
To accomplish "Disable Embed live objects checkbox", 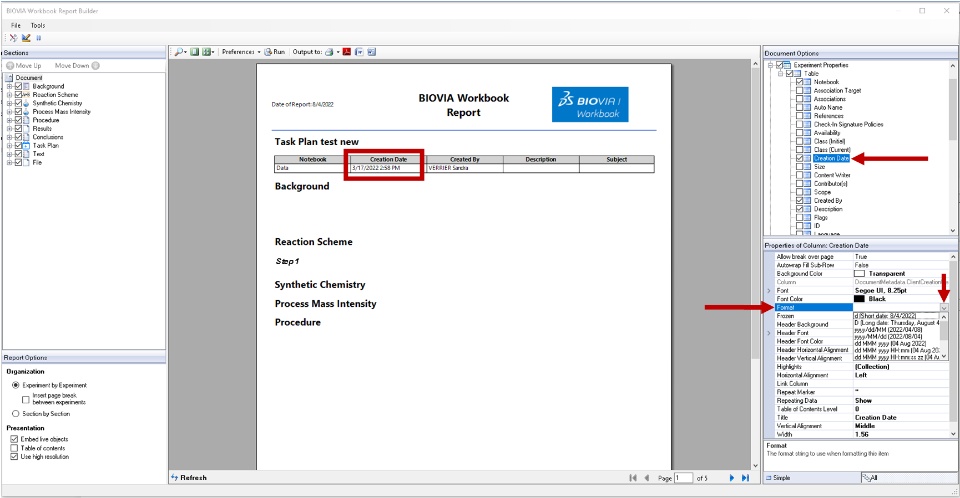I will tap(14, 439).
